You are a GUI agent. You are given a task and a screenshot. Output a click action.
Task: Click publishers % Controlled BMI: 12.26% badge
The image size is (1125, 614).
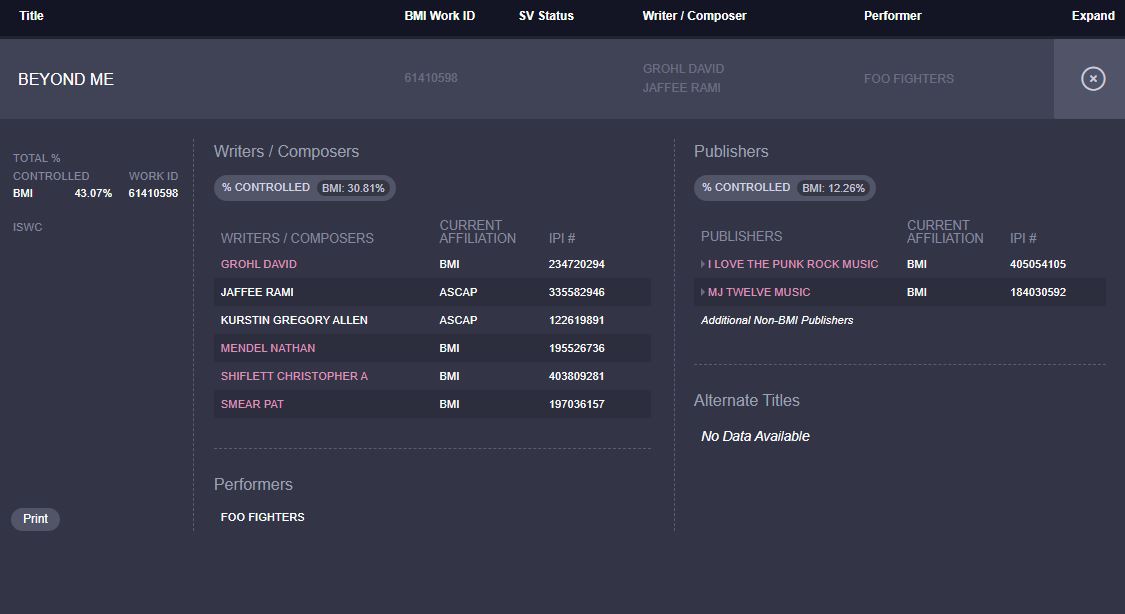(784, 188)
